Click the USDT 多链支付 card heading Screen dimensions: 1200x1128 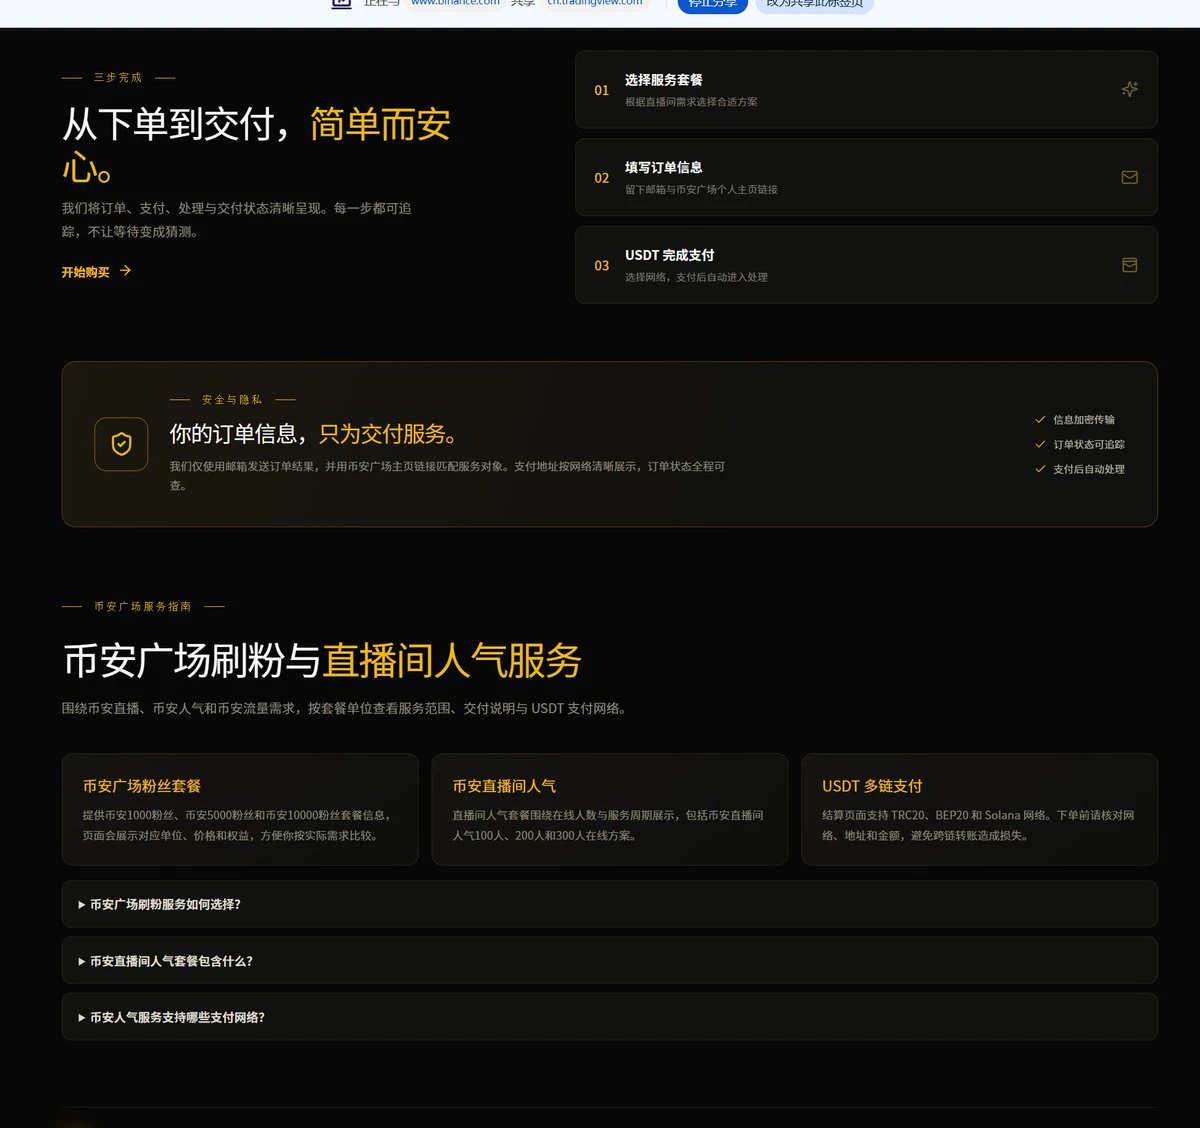click(x=872, y=786)
